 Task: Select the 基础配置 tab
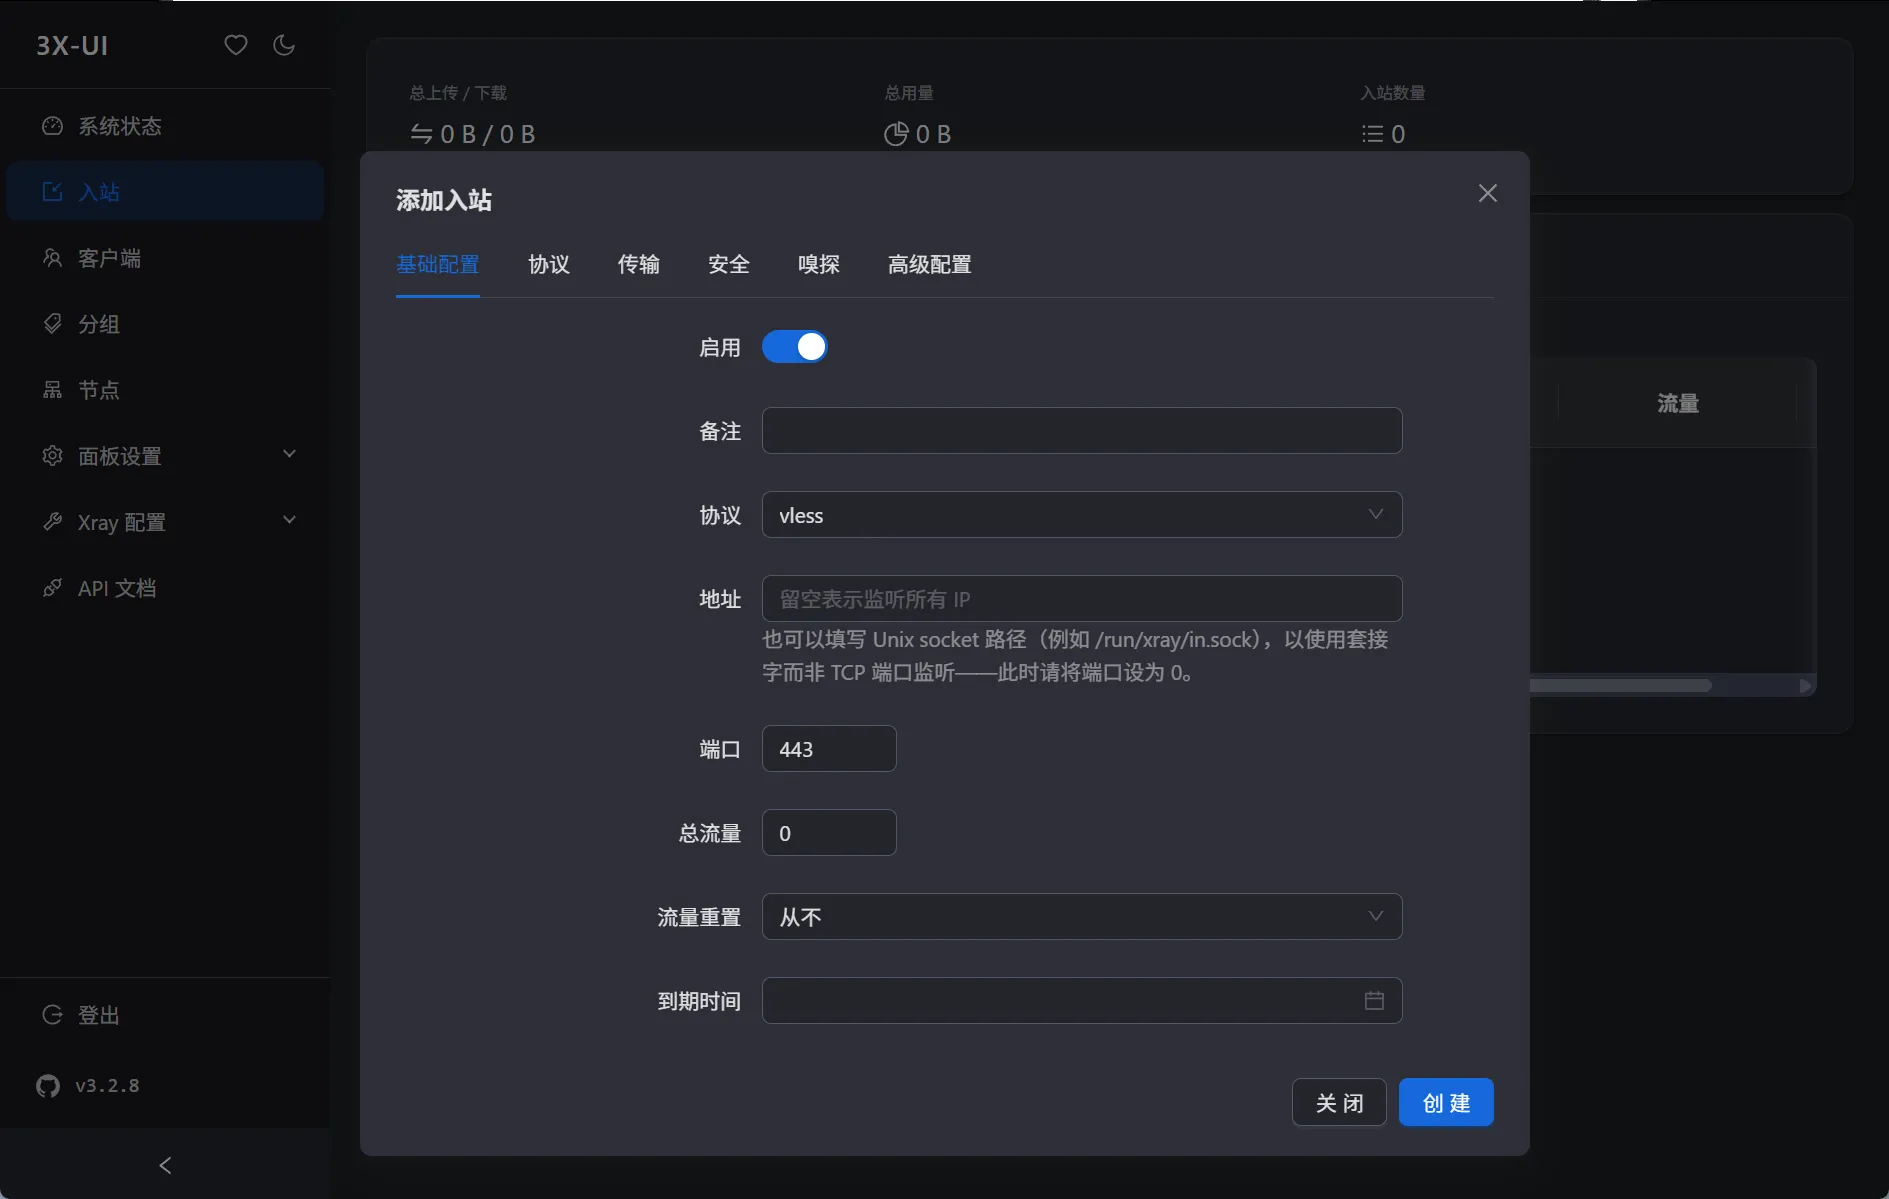(x=438, y=264)
